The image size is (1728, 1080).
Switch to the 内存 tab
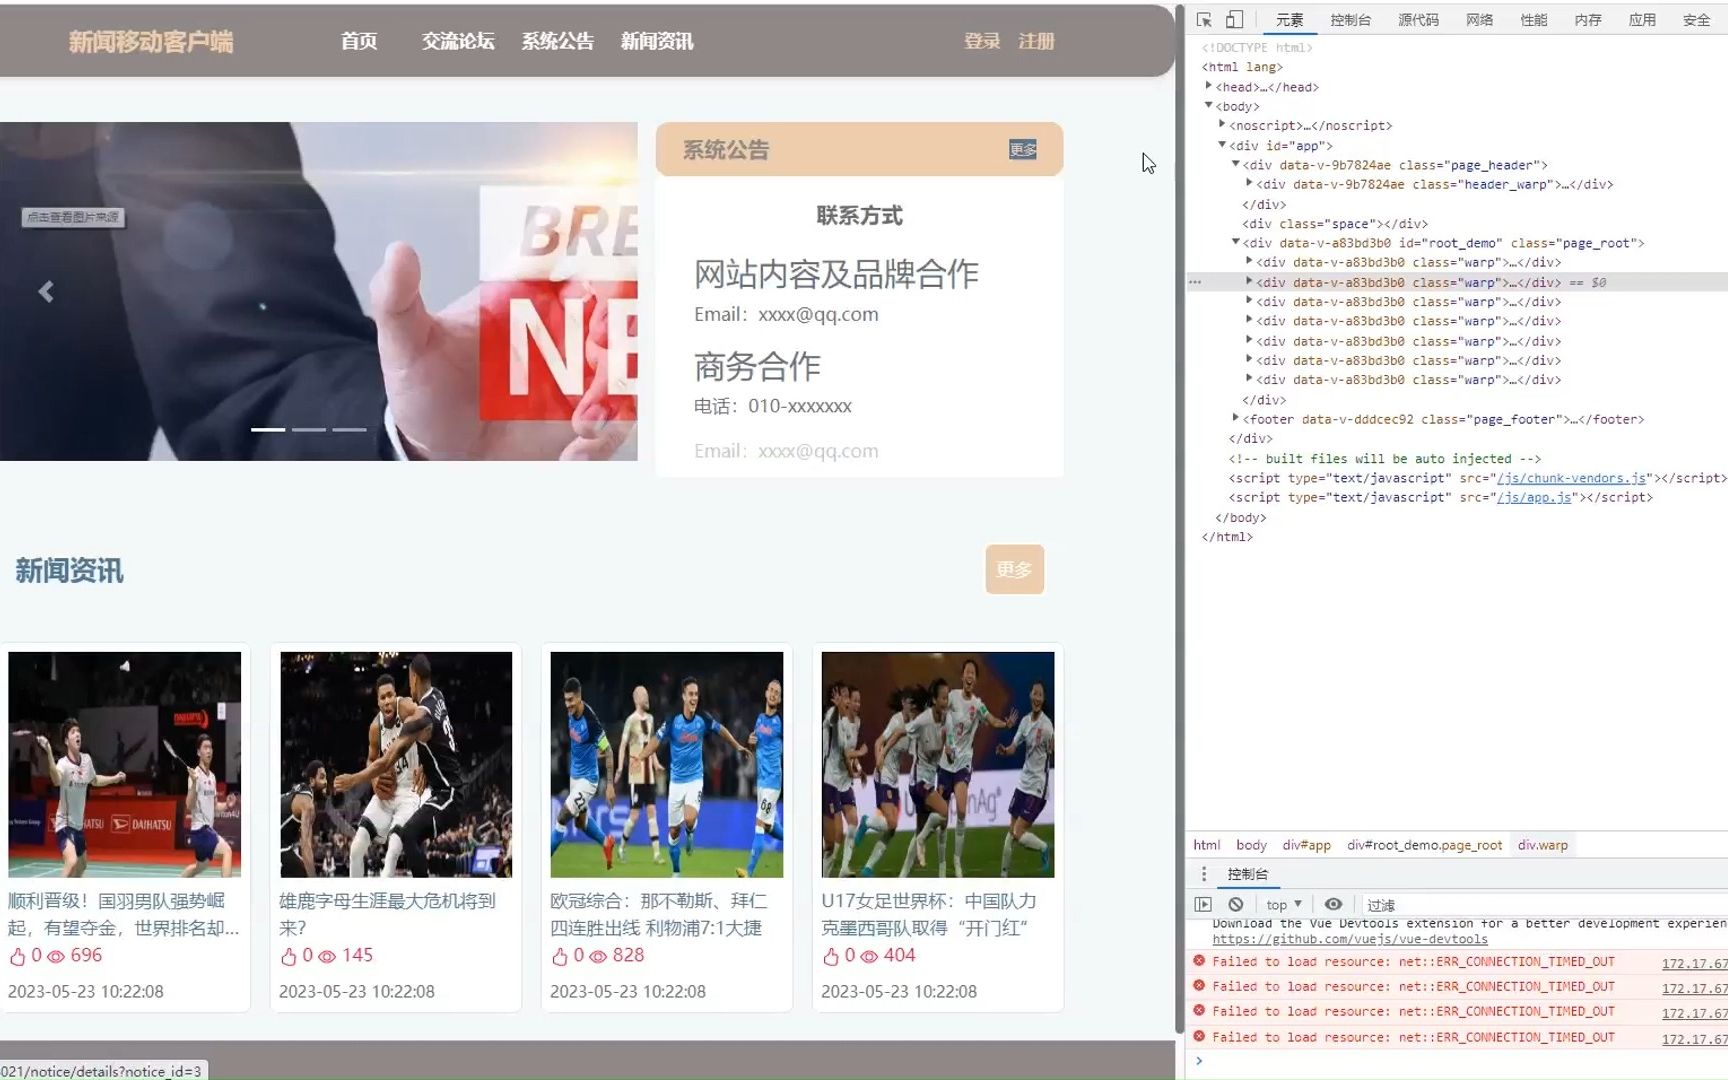(1588, 20)
